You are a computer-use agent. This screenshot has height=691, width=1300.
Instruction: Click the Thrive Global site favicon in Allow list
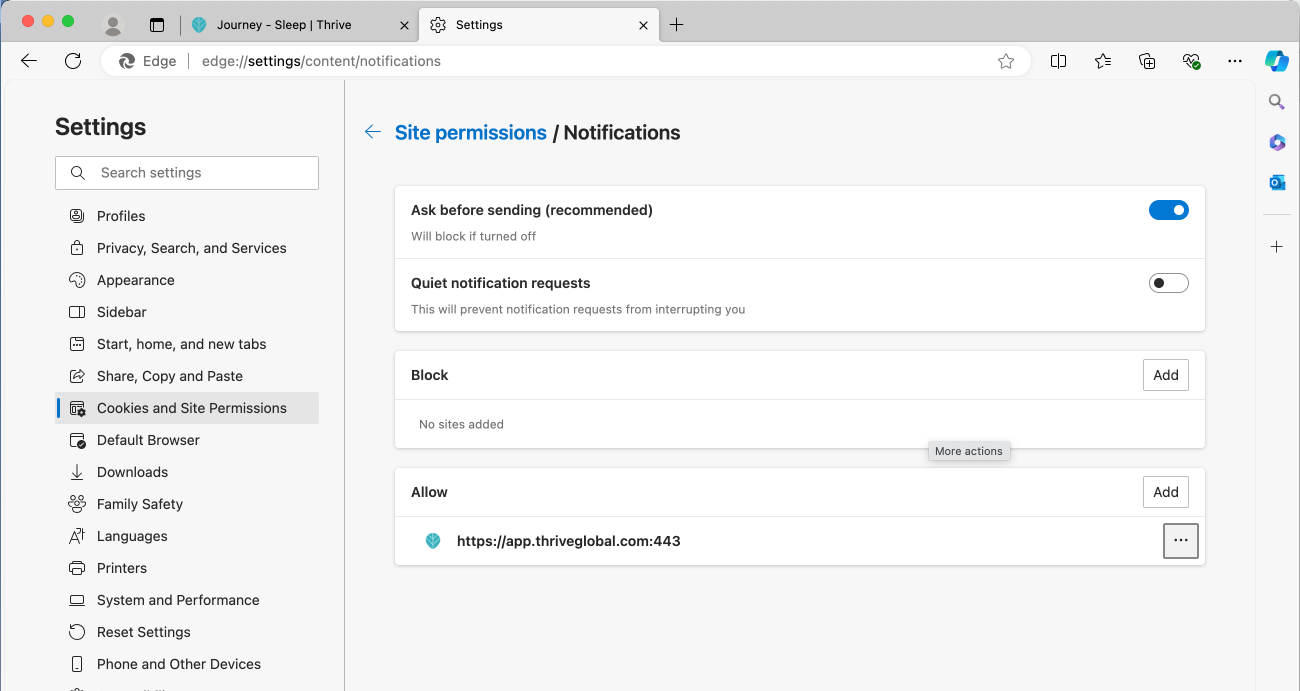click(x=433, y=541)
